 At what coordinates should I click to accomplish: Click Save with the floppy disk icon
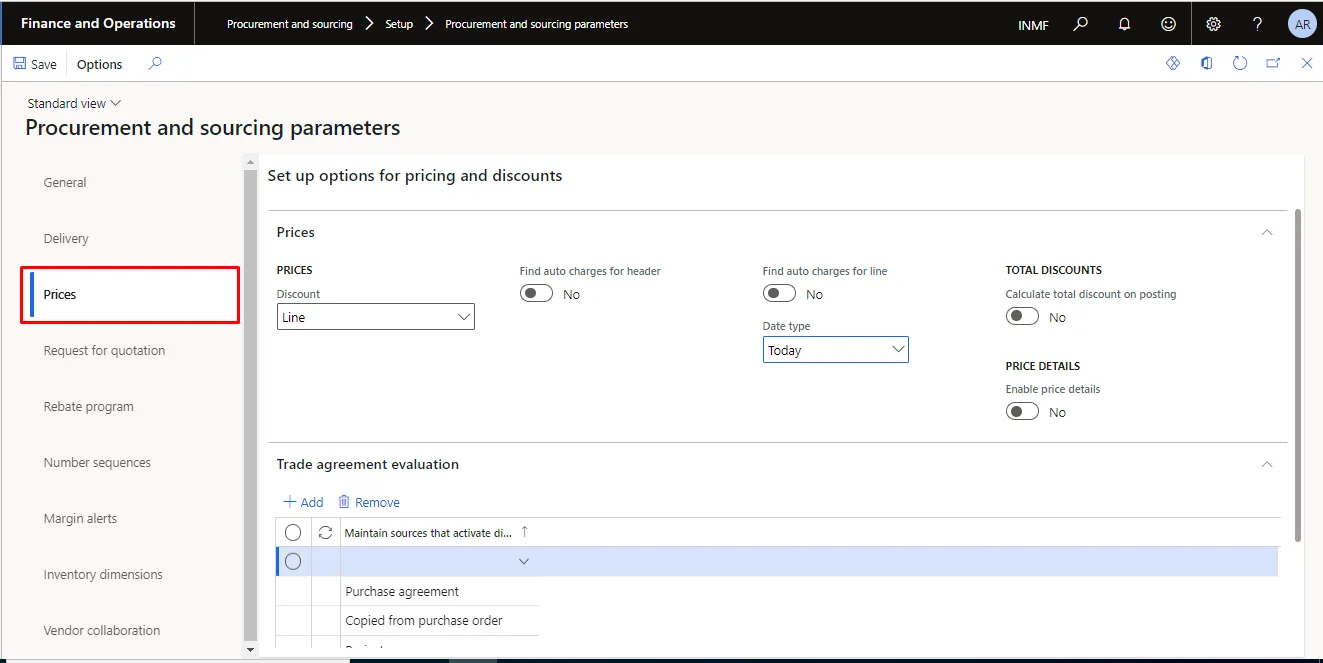tap(35, 64)
